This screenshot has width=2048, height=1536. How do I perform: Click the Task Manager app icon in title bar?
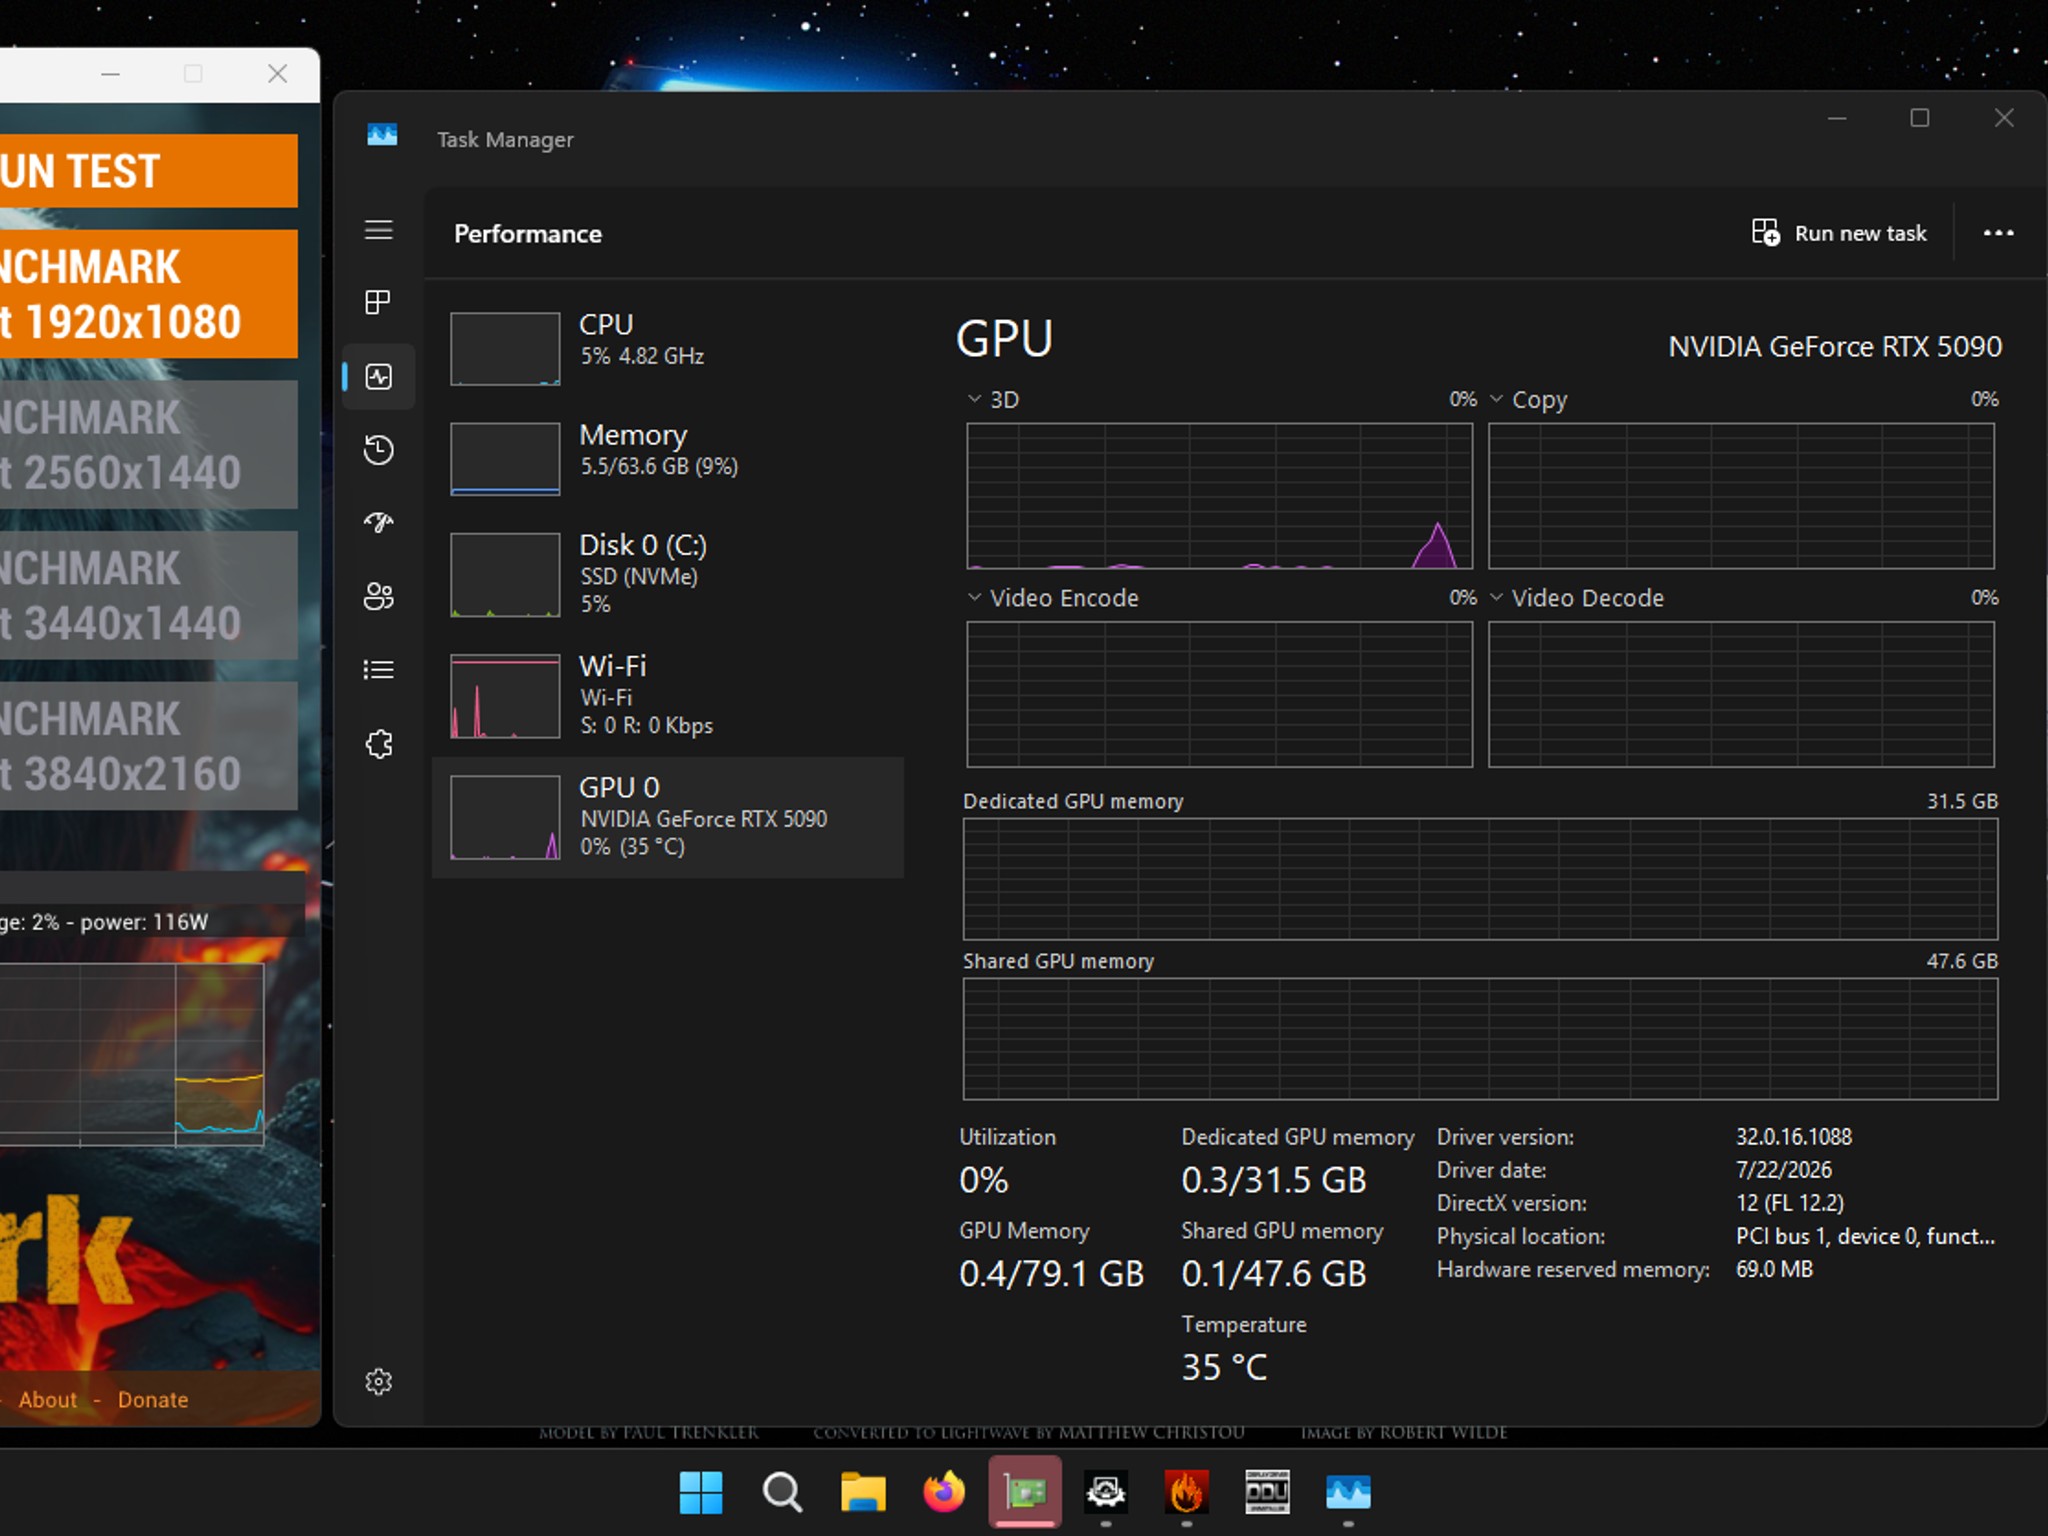(382, 135)
